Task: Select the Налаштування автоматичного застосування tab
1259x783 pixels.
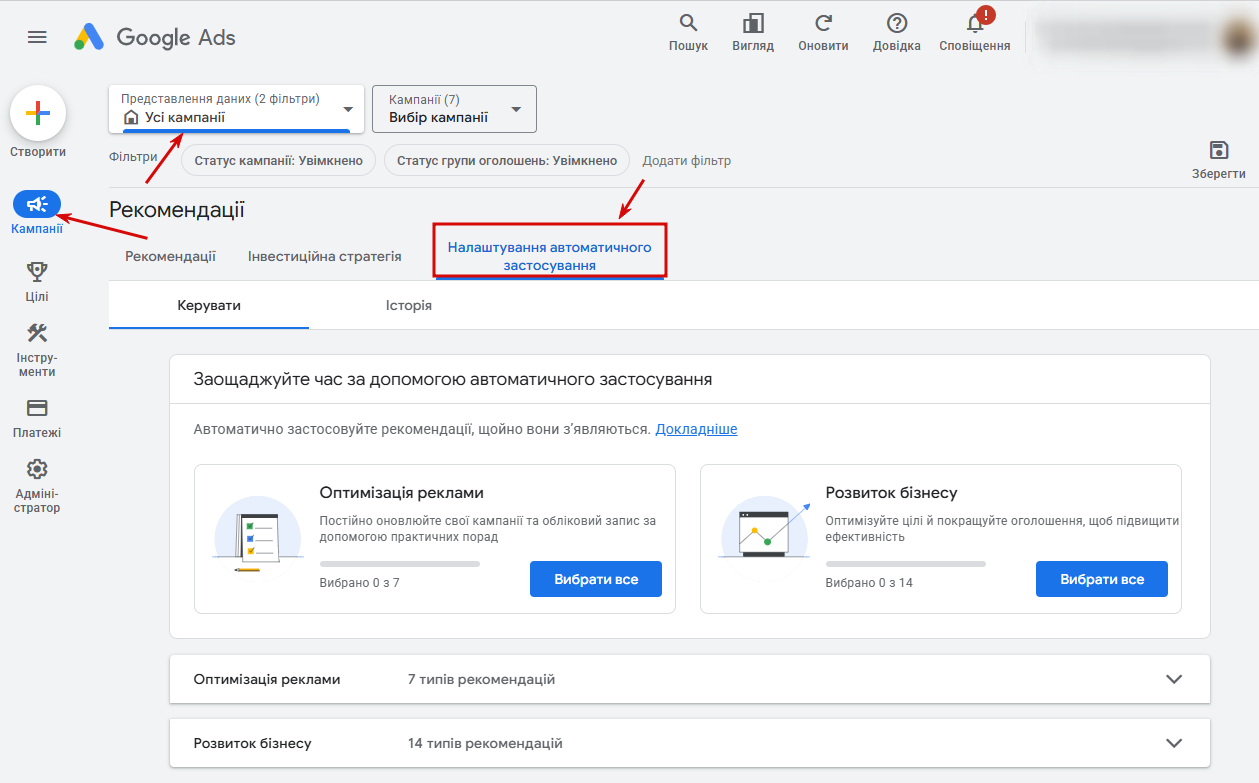Action: coord(549,256)
